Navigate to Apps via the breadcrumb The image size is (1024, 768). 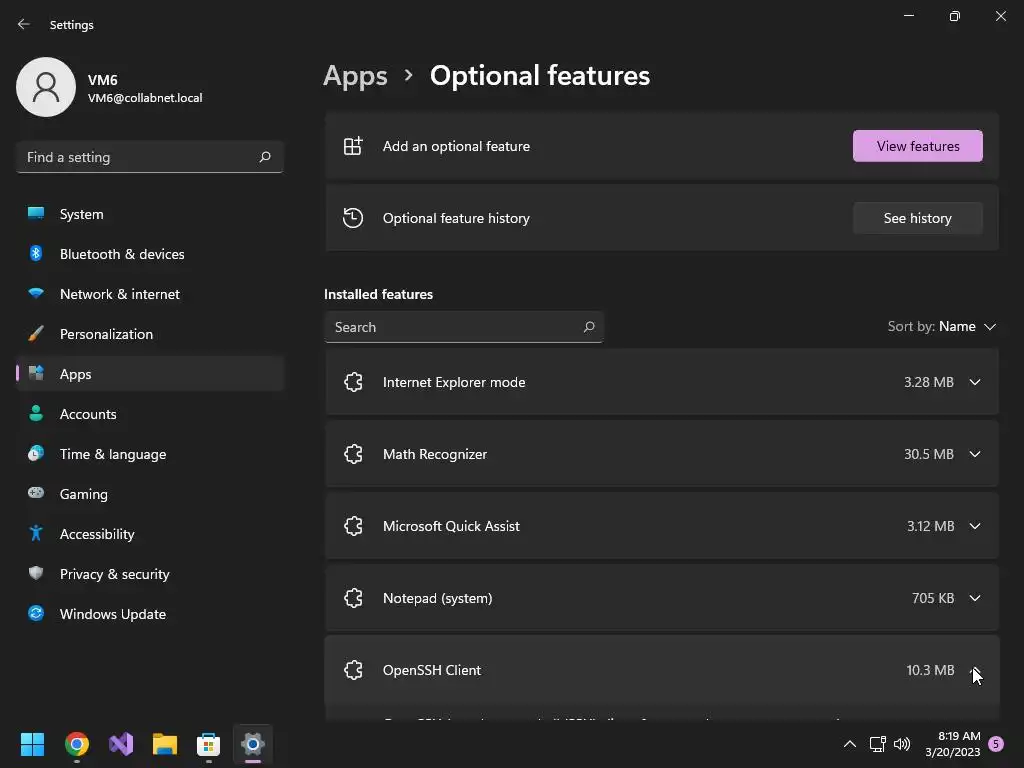coord(355,76)
